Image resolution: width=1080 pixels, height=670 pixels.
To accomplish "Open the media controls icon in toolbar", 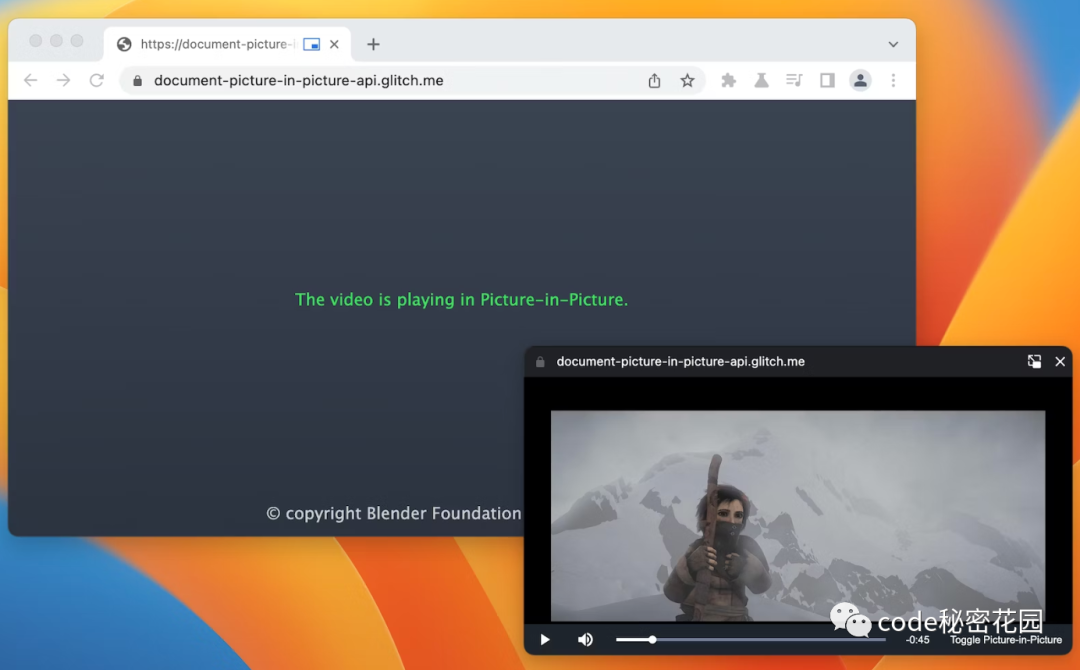I will pyautogui.click(x=794, y=81).
